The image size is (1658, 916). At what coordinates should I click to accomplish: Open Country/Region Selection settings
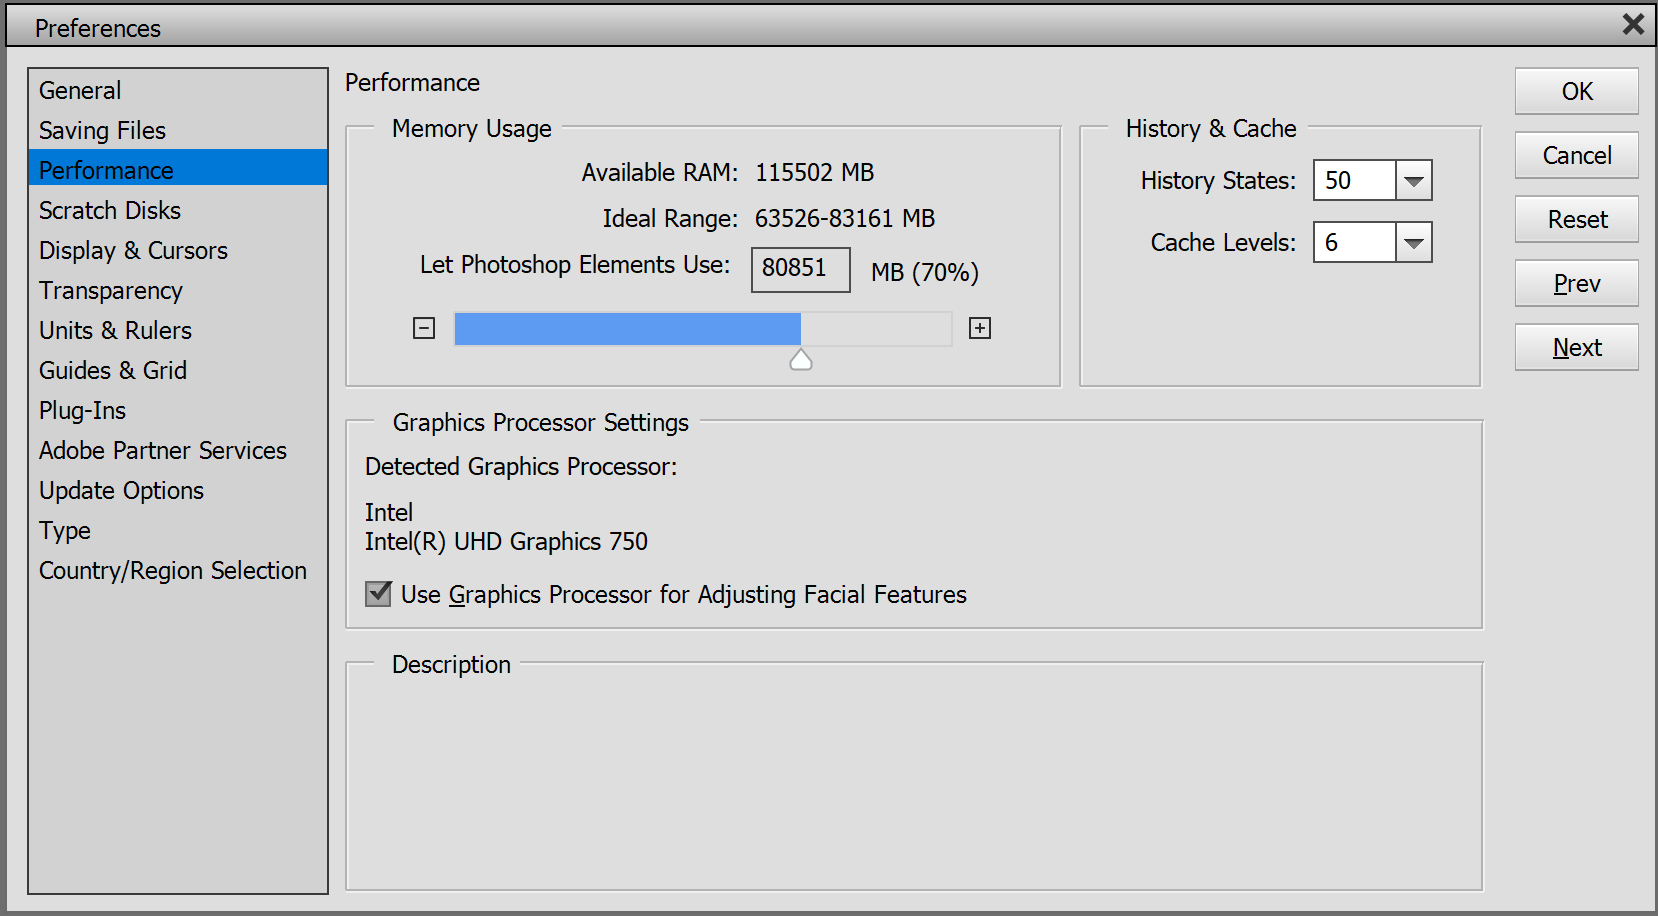coord(172,570)
